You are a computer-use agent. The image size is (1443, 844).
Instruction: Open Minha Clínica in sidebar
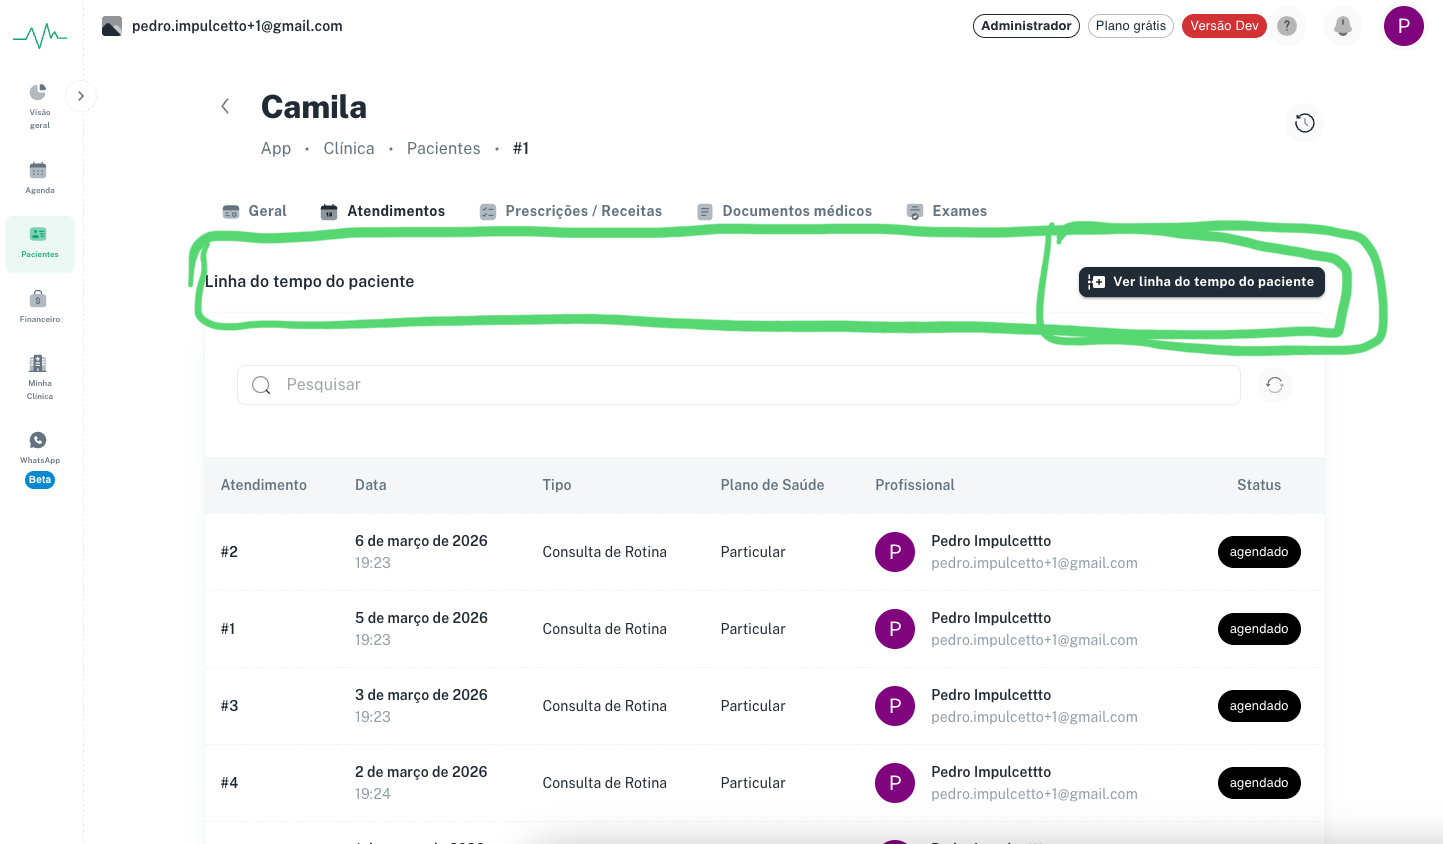39,376
